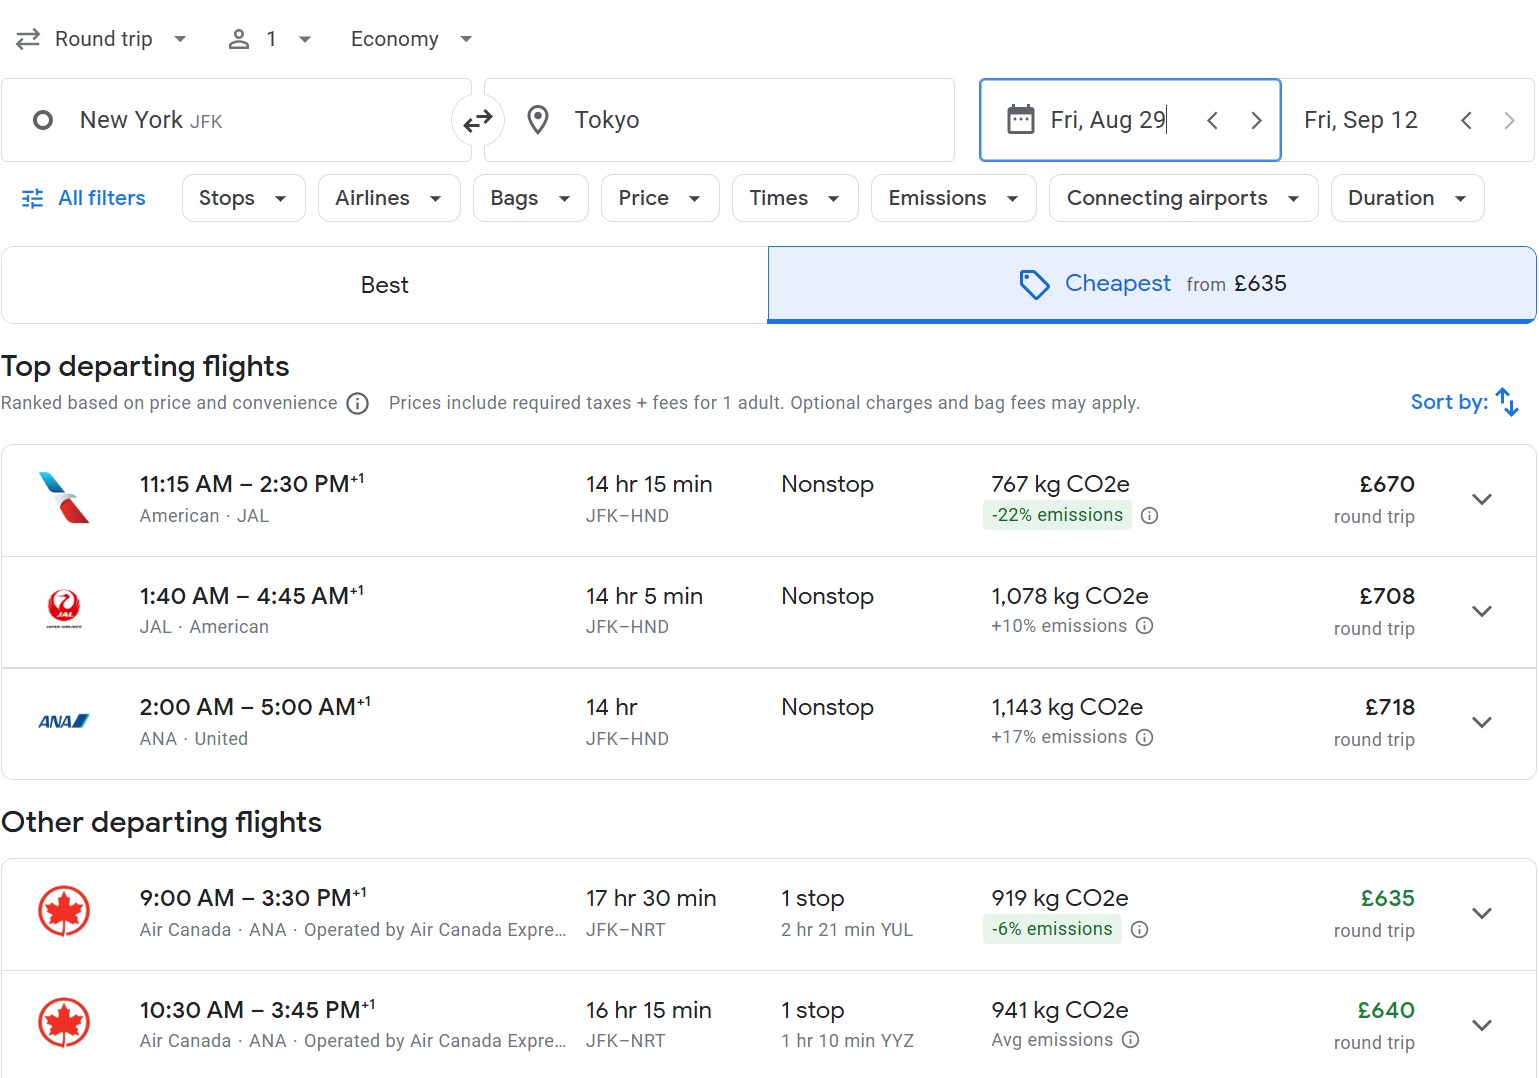This screenshot has height=1078, width=1539.
Task: Expand details of the nonstop ANA flight
Action: pyautogui.click(x=1481, y=722)
